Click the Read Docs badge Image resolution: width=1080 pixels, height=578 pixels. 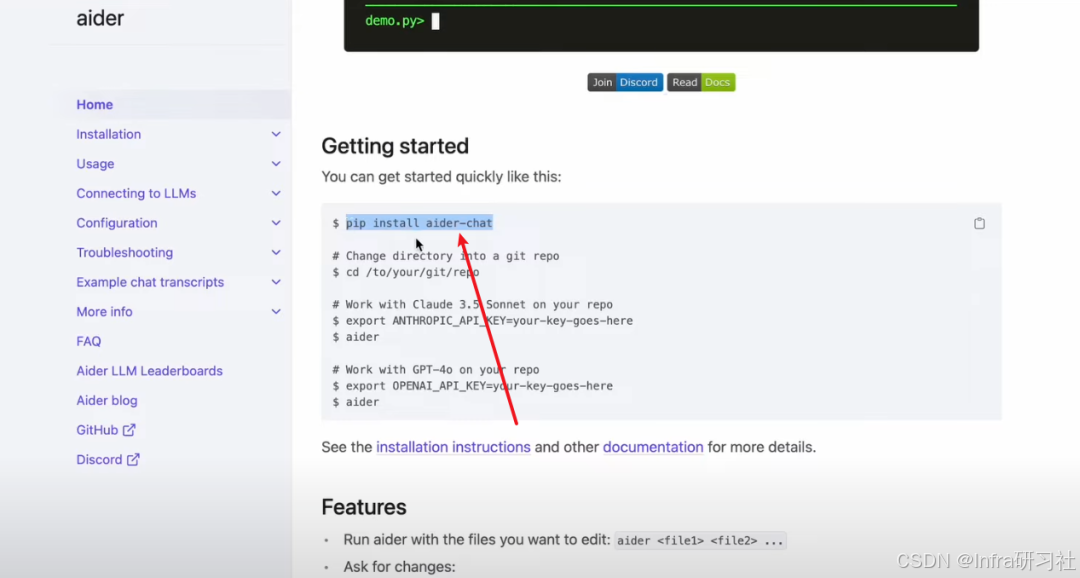[x=700, y=83]
